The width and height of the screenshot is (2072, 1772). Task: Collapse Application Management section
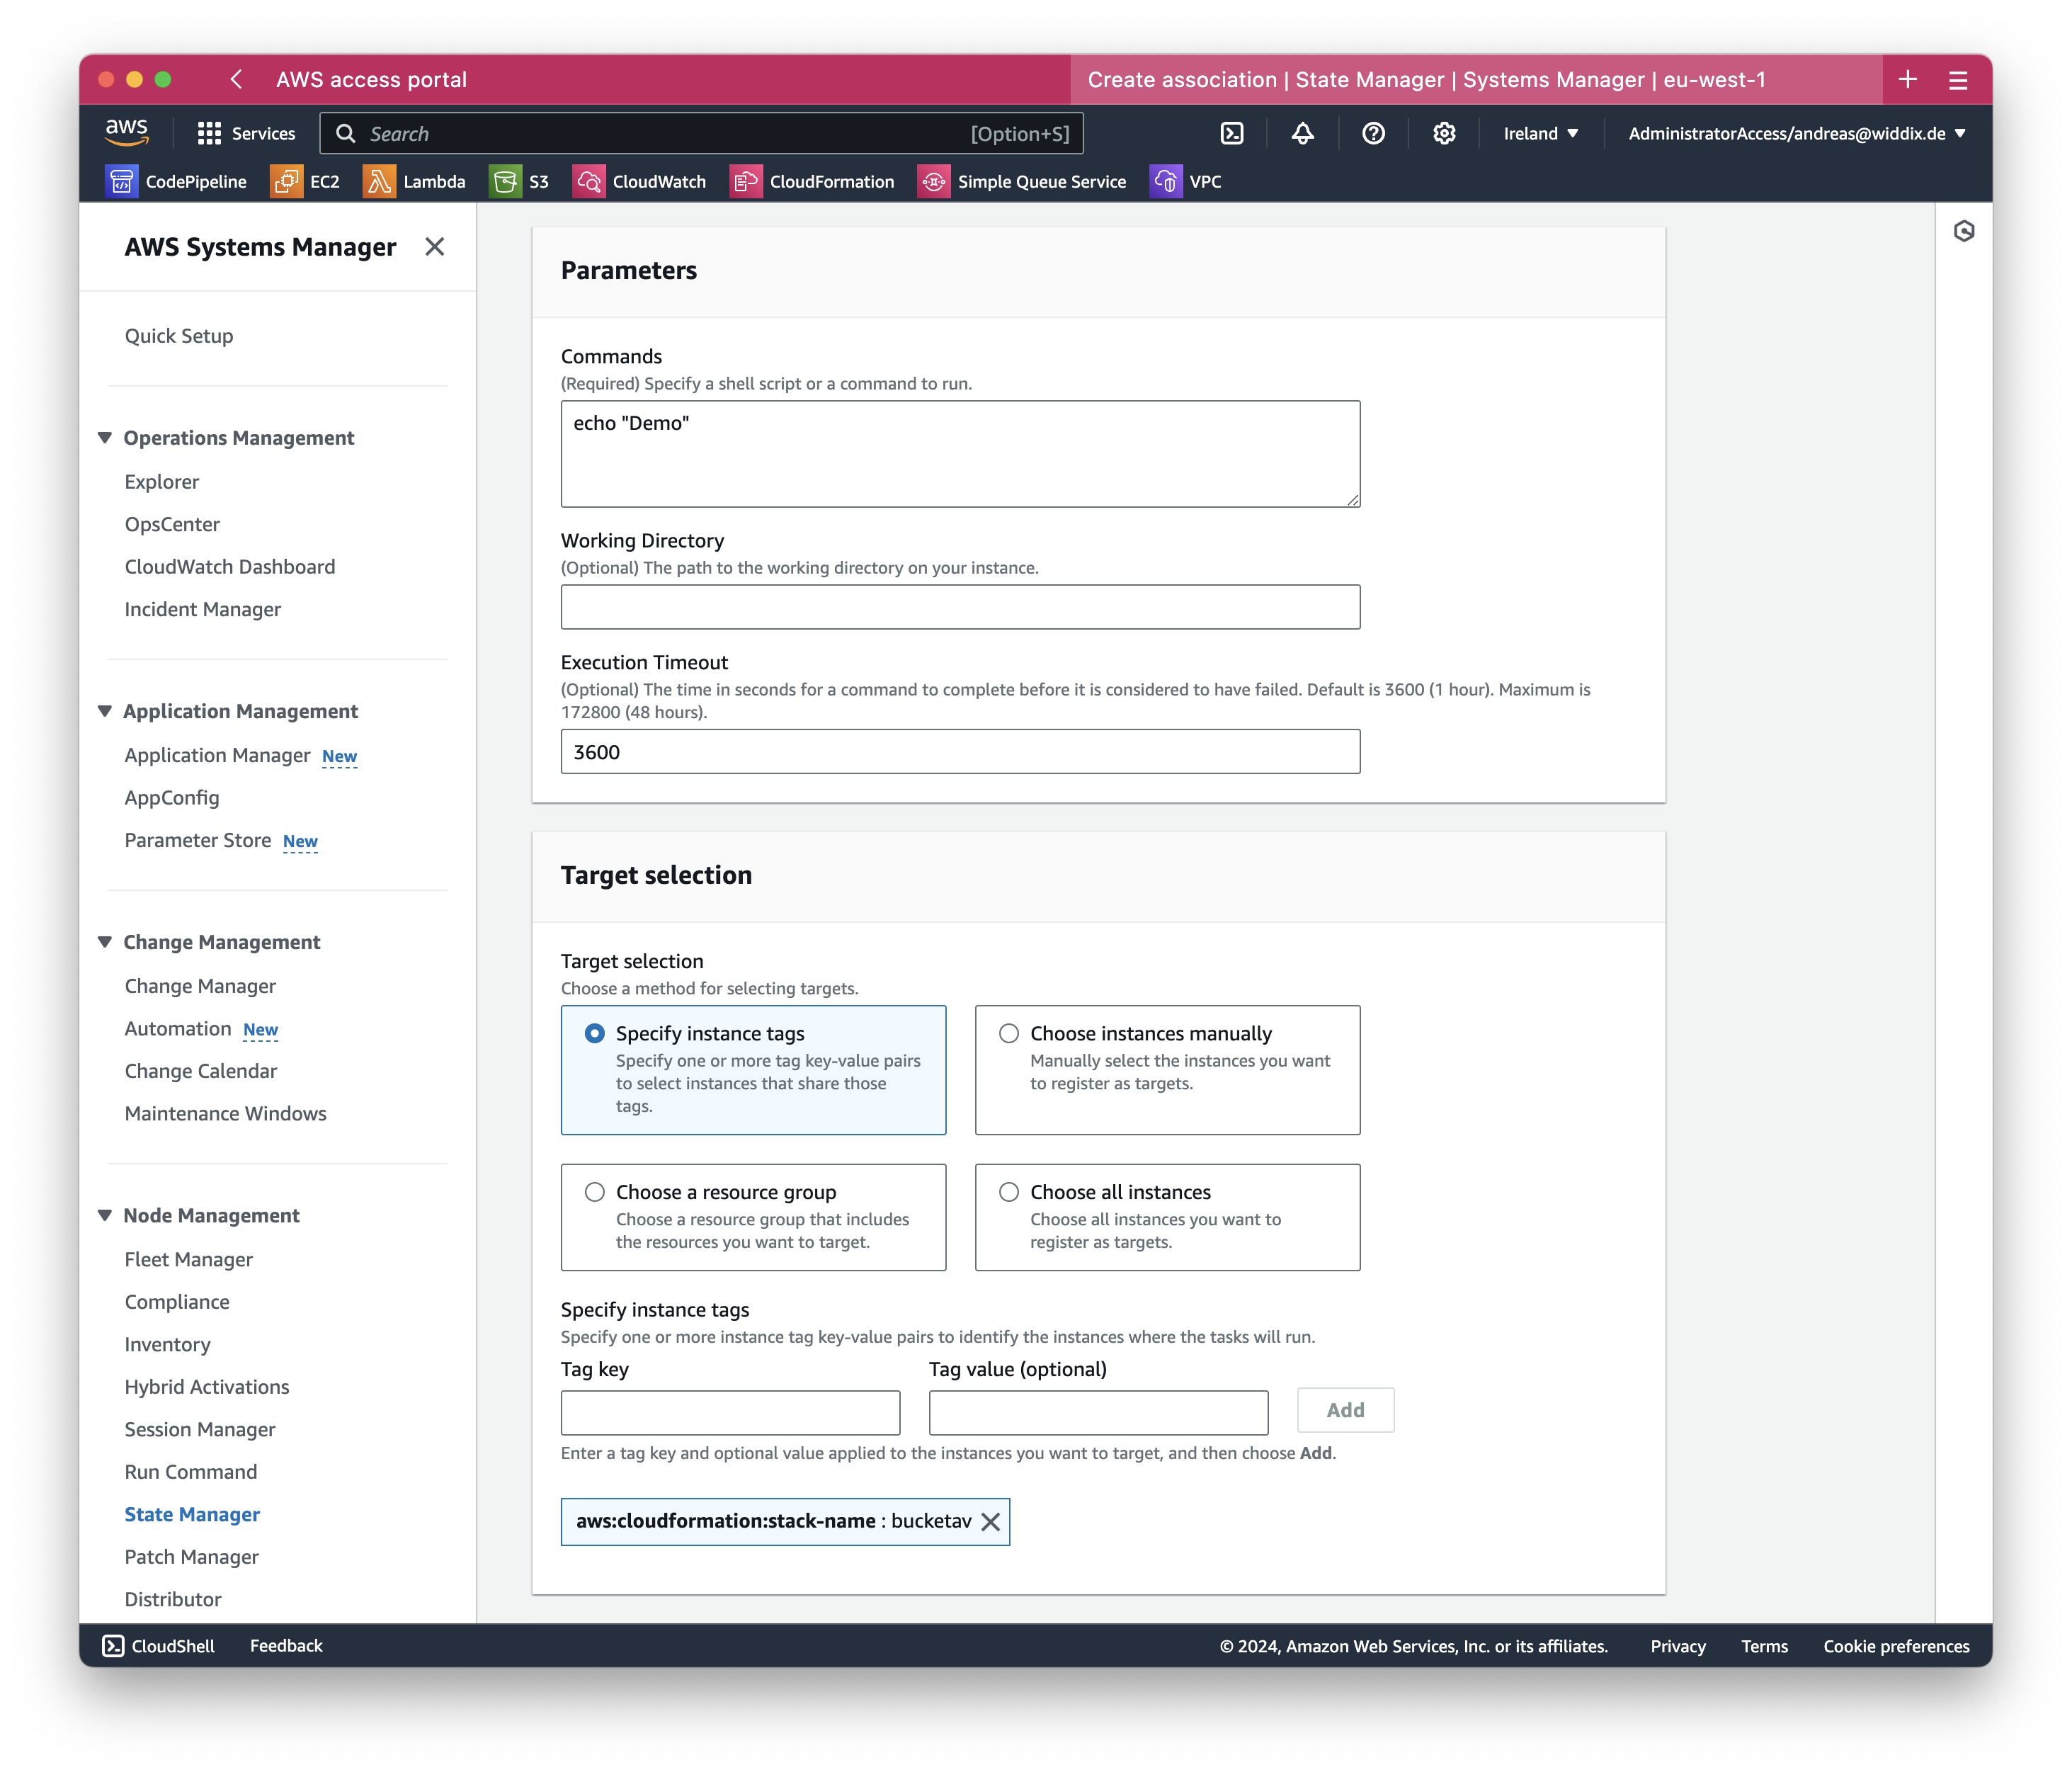pos(105,711)
